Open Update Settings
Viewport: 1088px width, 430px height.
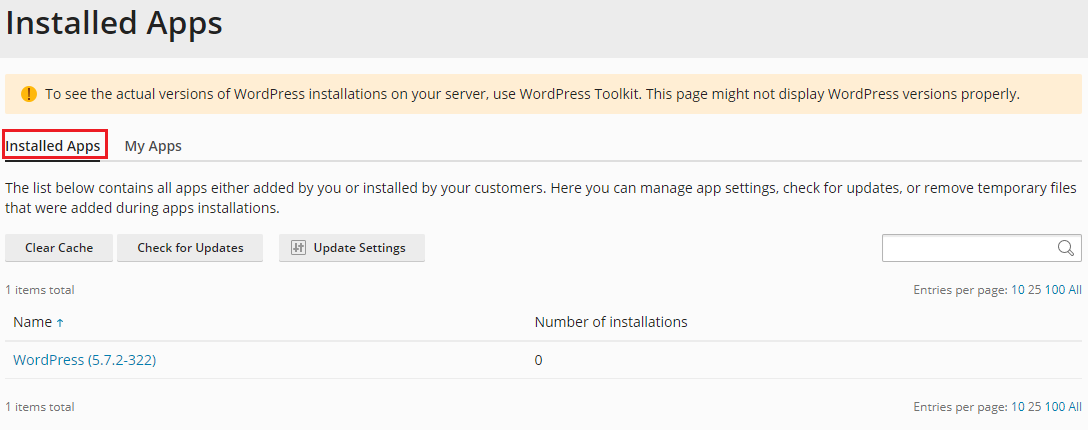pos(352,248)
